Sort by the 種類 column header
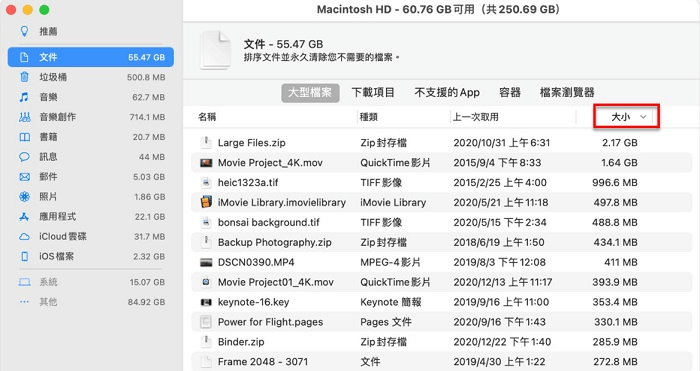 click(x=369, y=117)
